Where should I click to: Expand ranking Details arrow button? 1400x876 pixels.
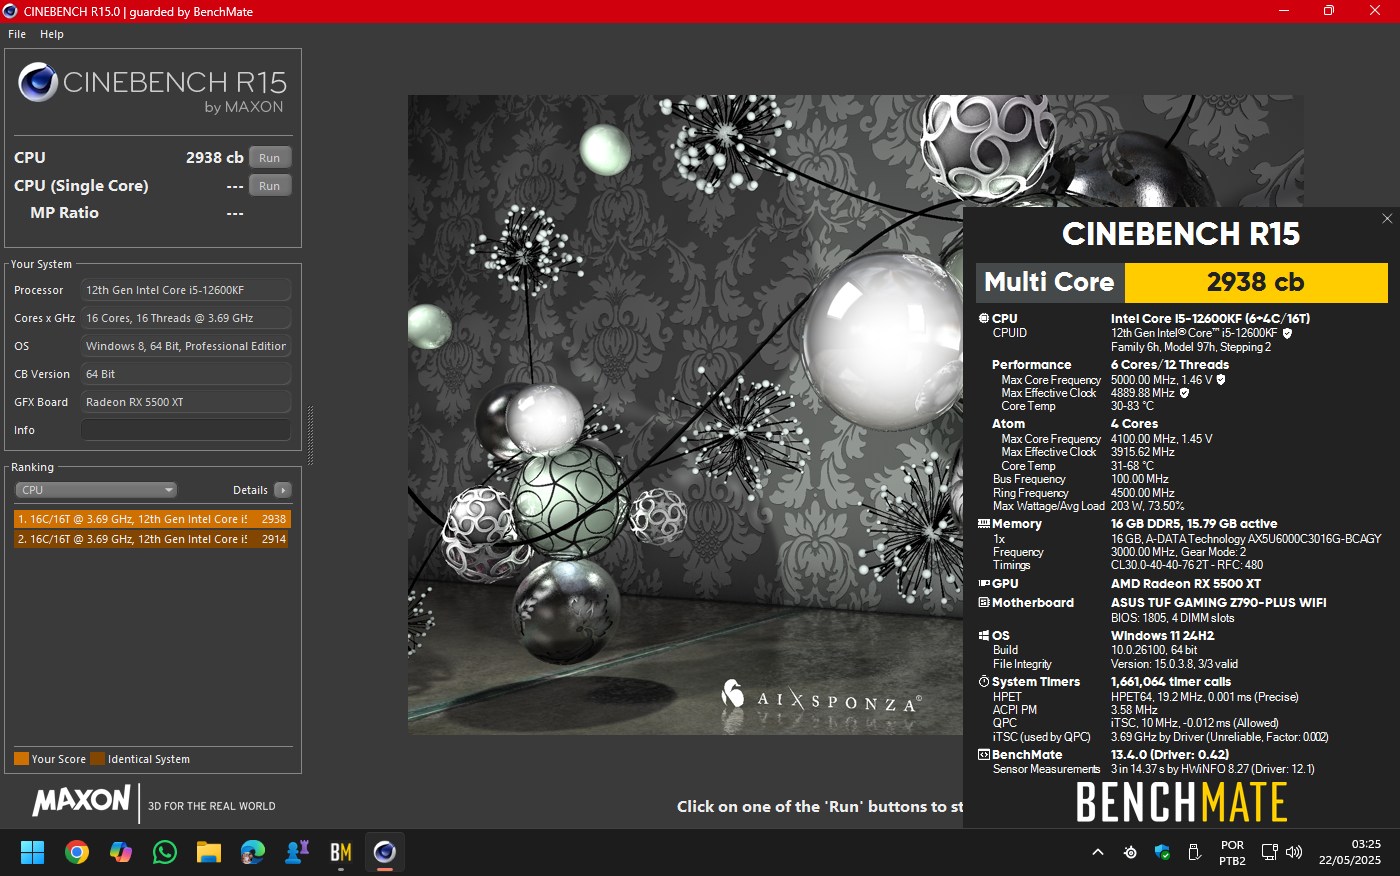[283, 490]
